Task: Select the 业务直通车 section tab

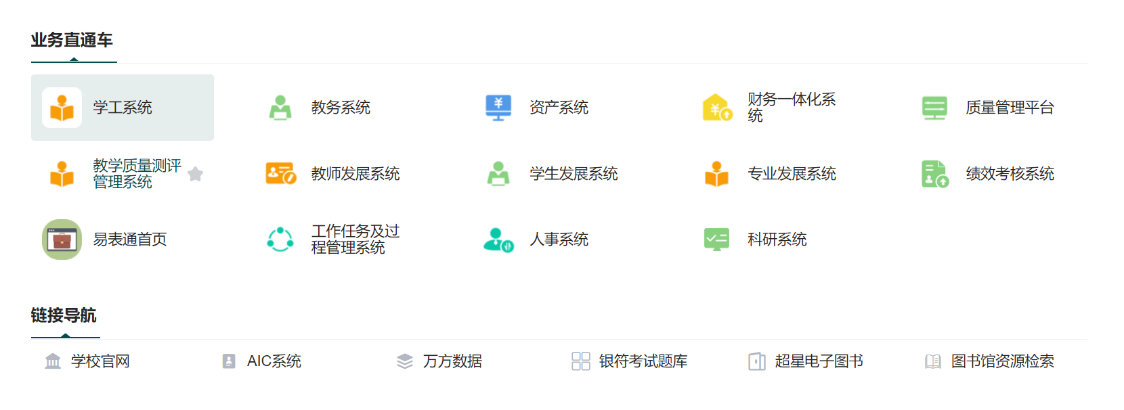Action: click(x=72, y=41)
